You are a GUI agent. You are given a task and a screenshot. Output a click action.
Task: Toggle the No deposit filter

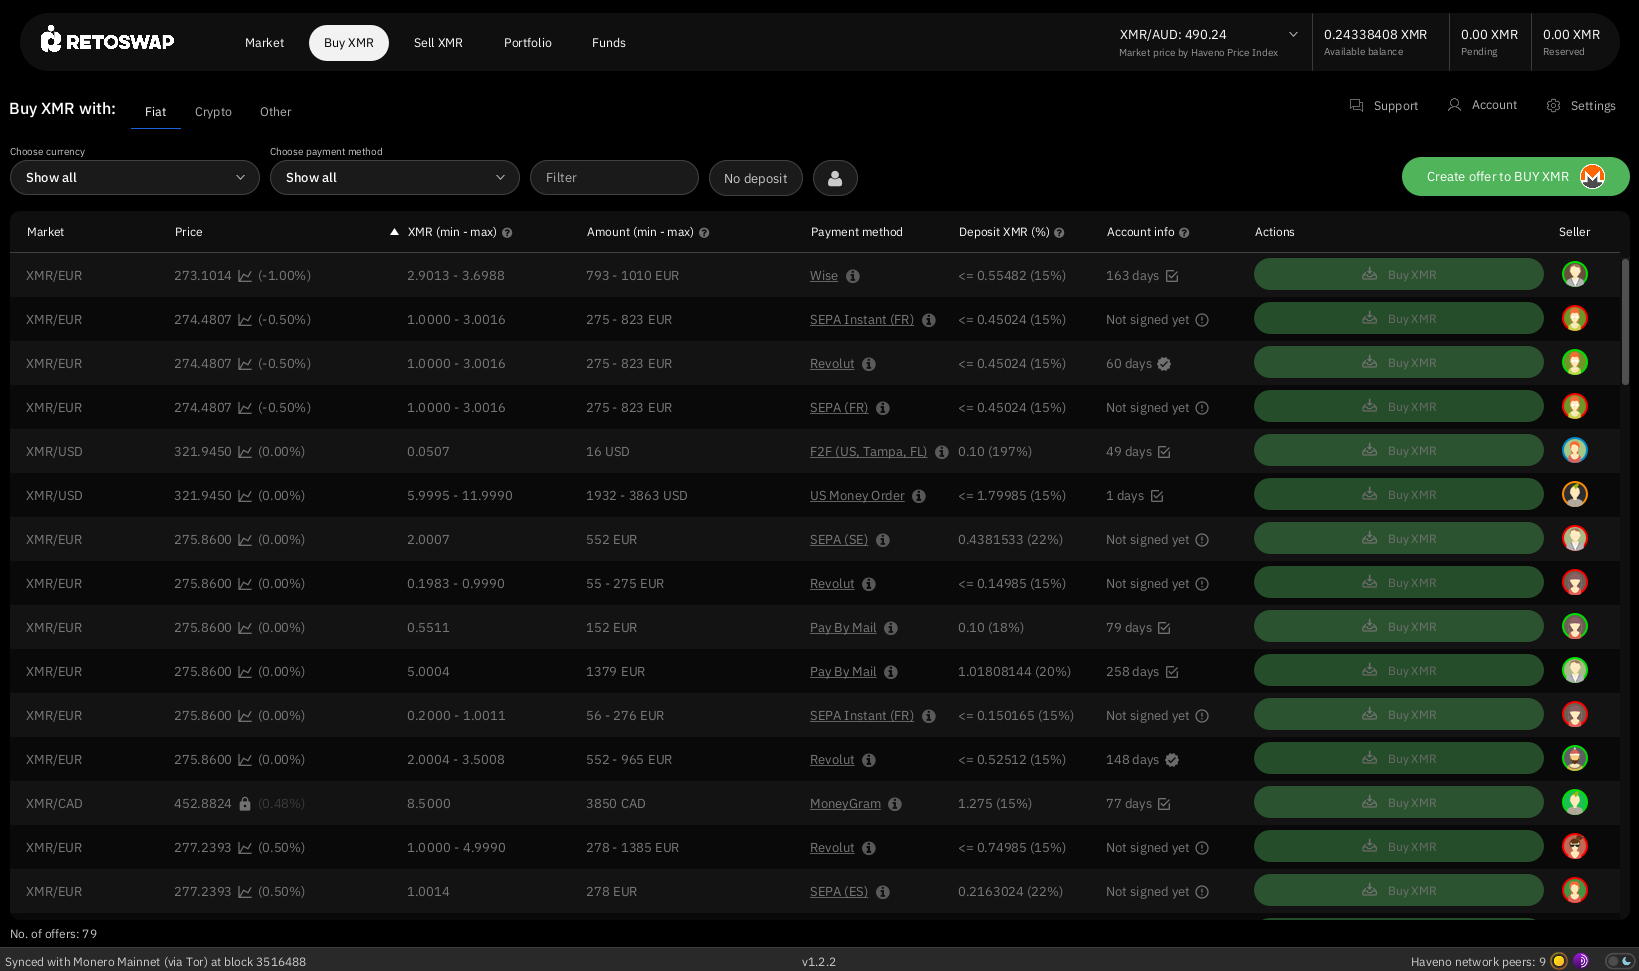(x=755, y=178)
